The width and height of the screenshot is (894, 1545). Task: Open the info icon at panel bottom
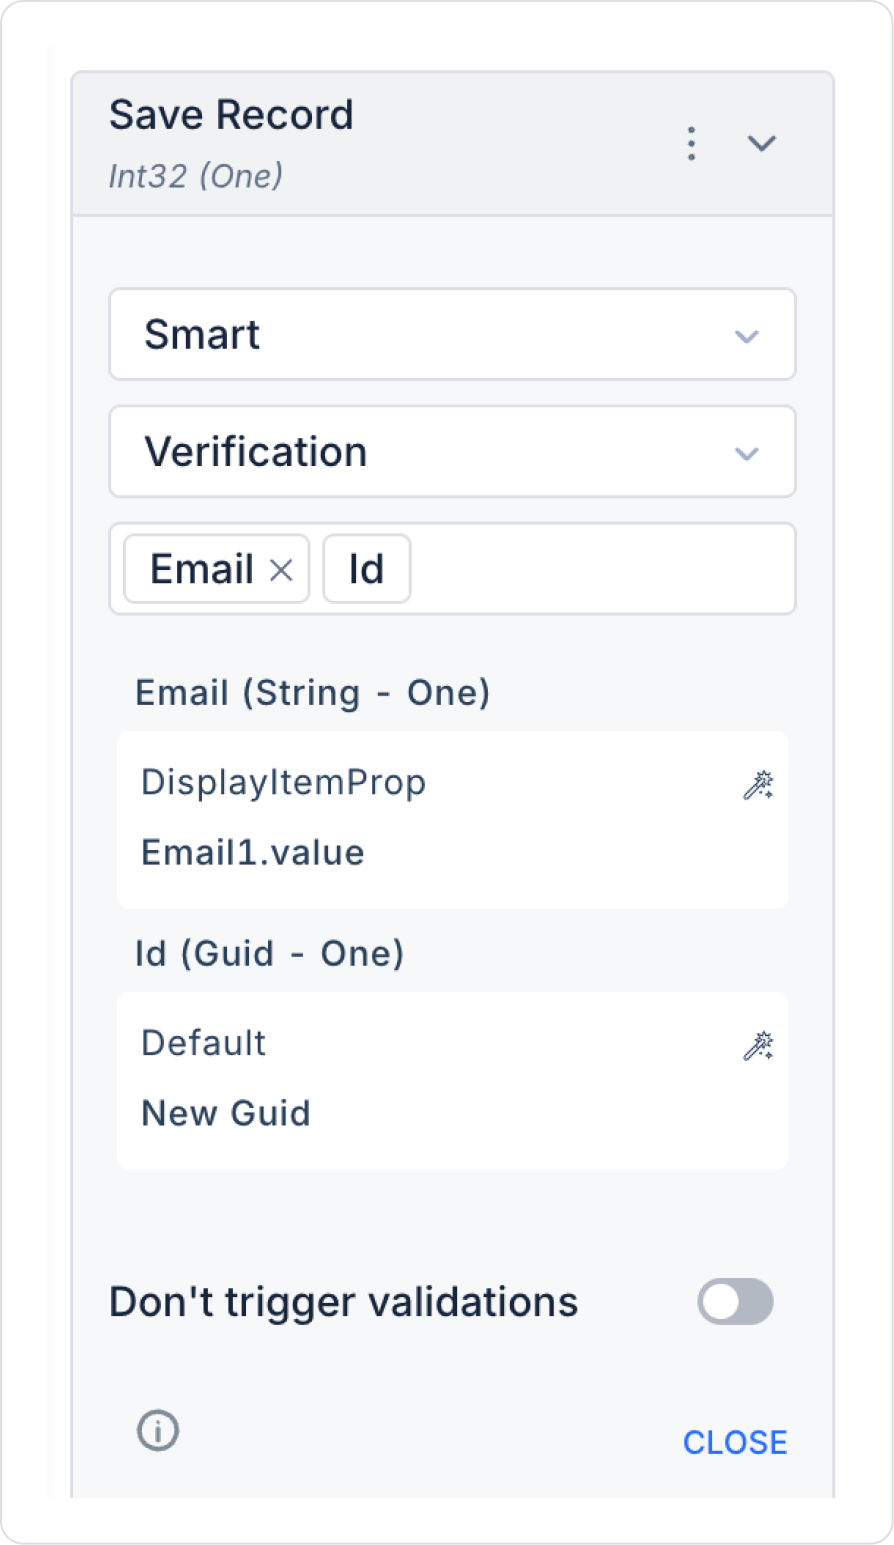click(158, 1431)
